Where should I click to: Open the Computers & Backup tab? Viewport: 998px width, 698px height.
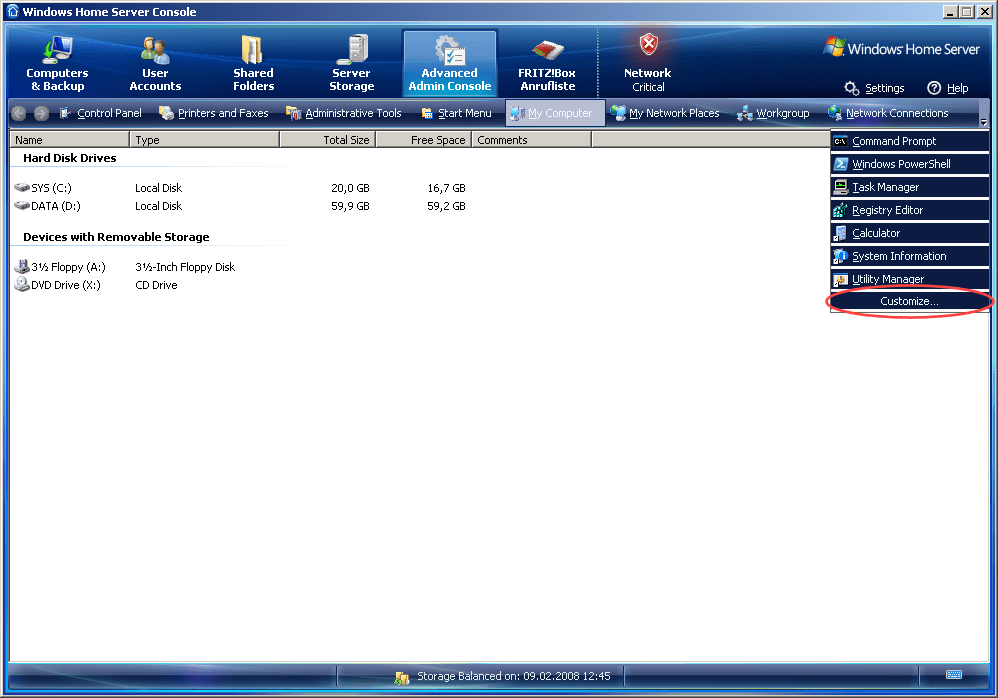(x=57, y=64)
